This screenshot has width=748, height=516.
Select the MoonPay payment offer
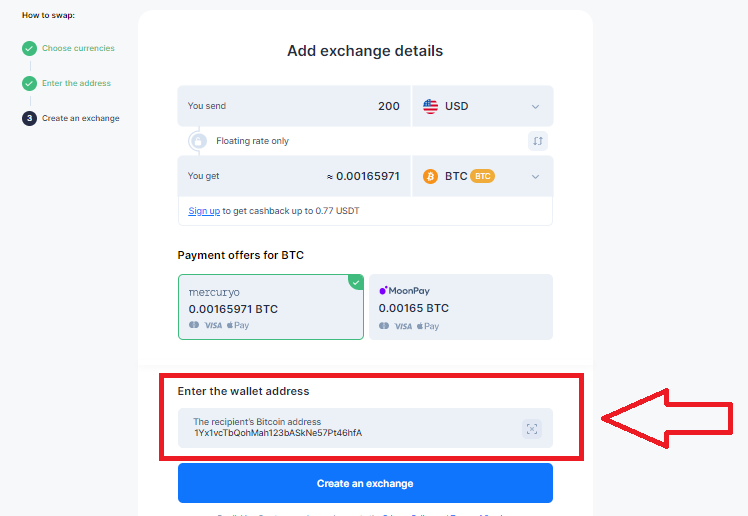[461, 307]
